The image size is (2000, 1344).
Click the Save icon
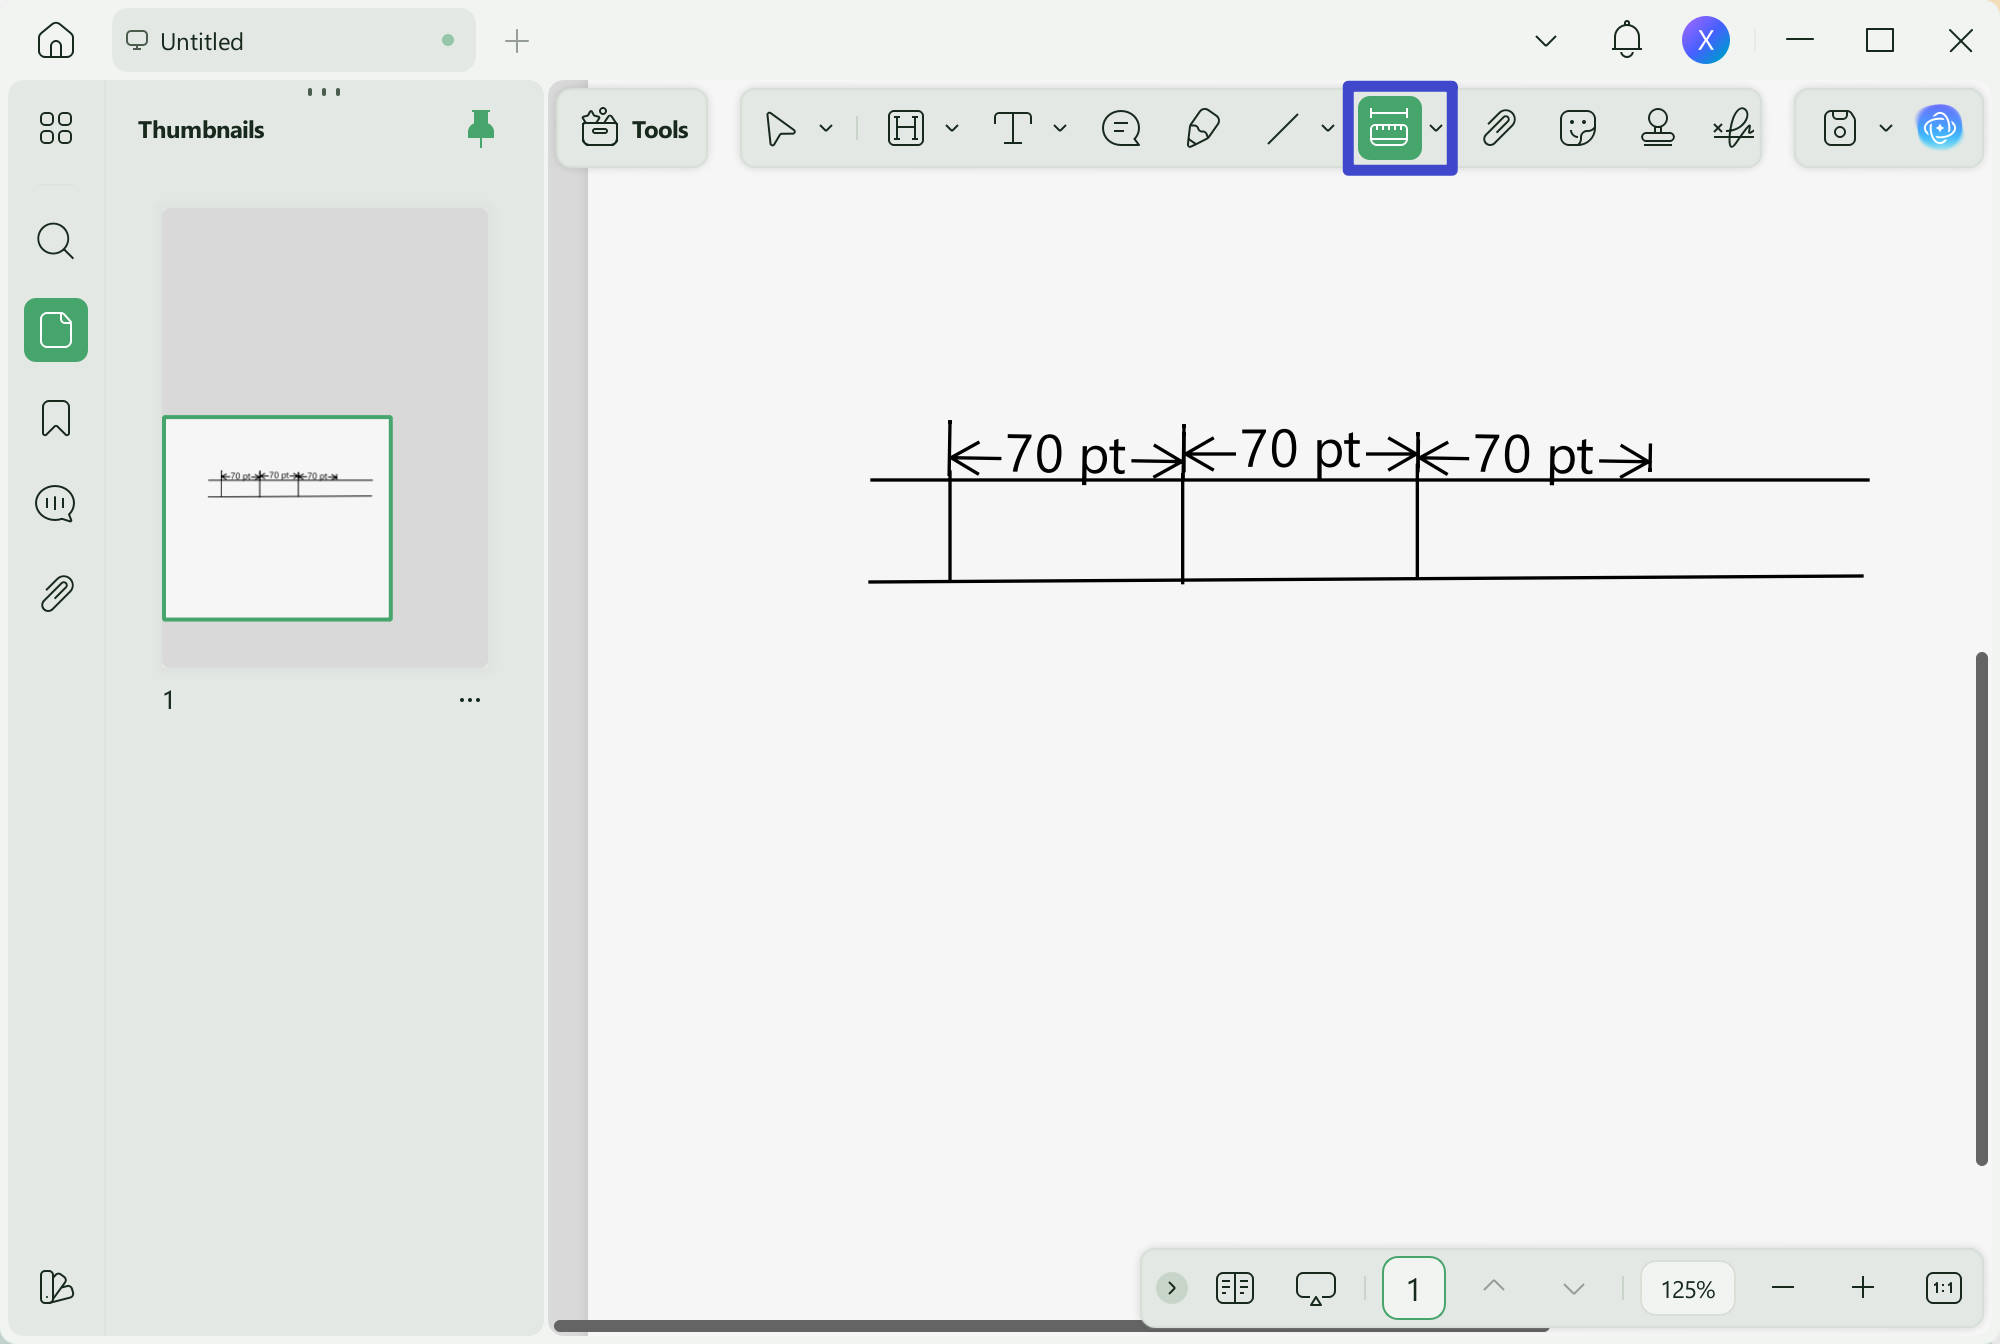point(1840,128)
